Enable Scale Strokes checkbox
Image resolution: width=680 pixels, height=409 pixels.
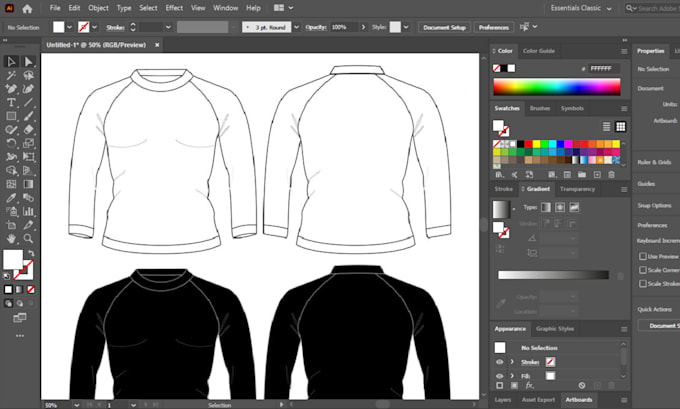click(x=643, y=283)
